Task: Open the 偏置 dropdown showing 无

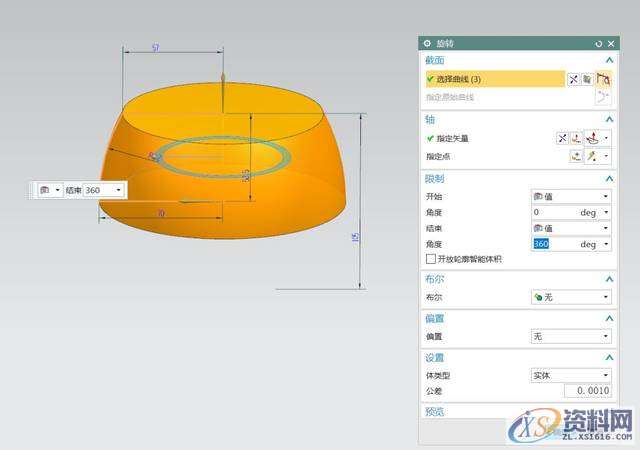Action: 570,337
